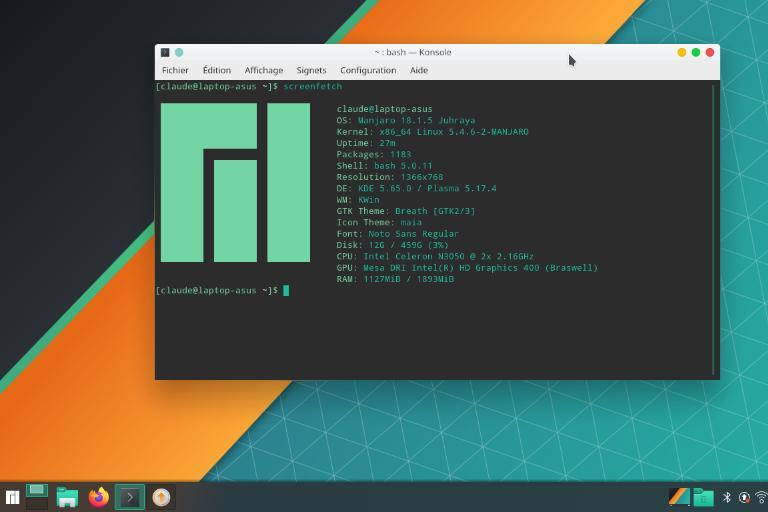Open the Affichage menu
The image size is (768, 512).
[x=264, y=70]
